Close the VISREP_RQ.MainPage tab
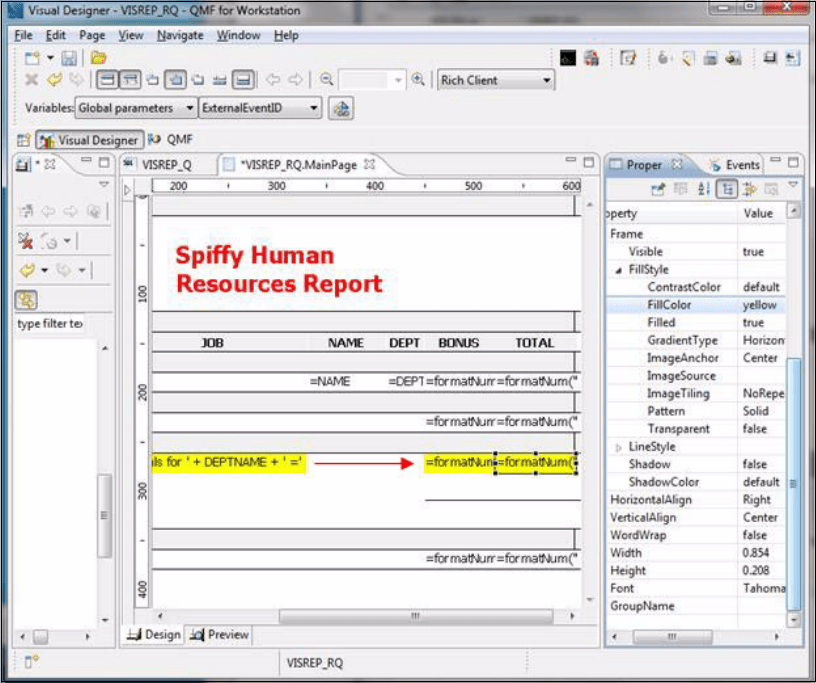816x683 pixels. (369, 165)
